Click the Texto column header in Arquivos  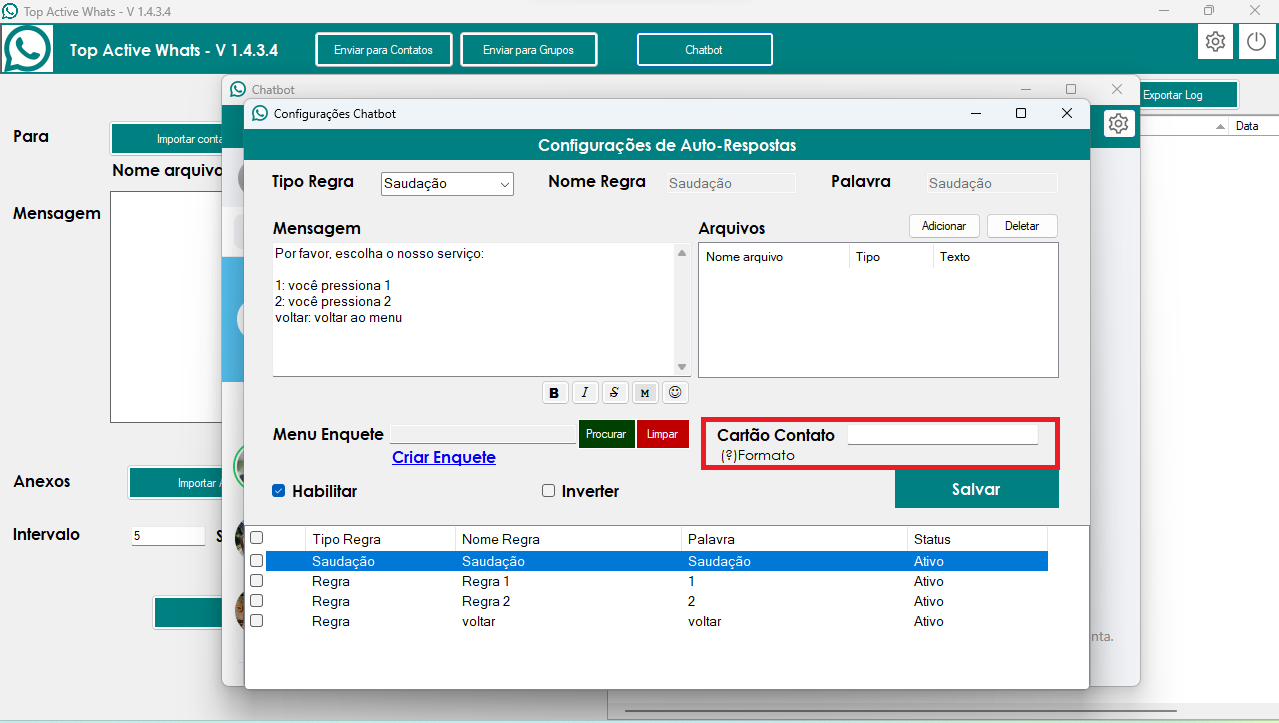pos(995,257)
